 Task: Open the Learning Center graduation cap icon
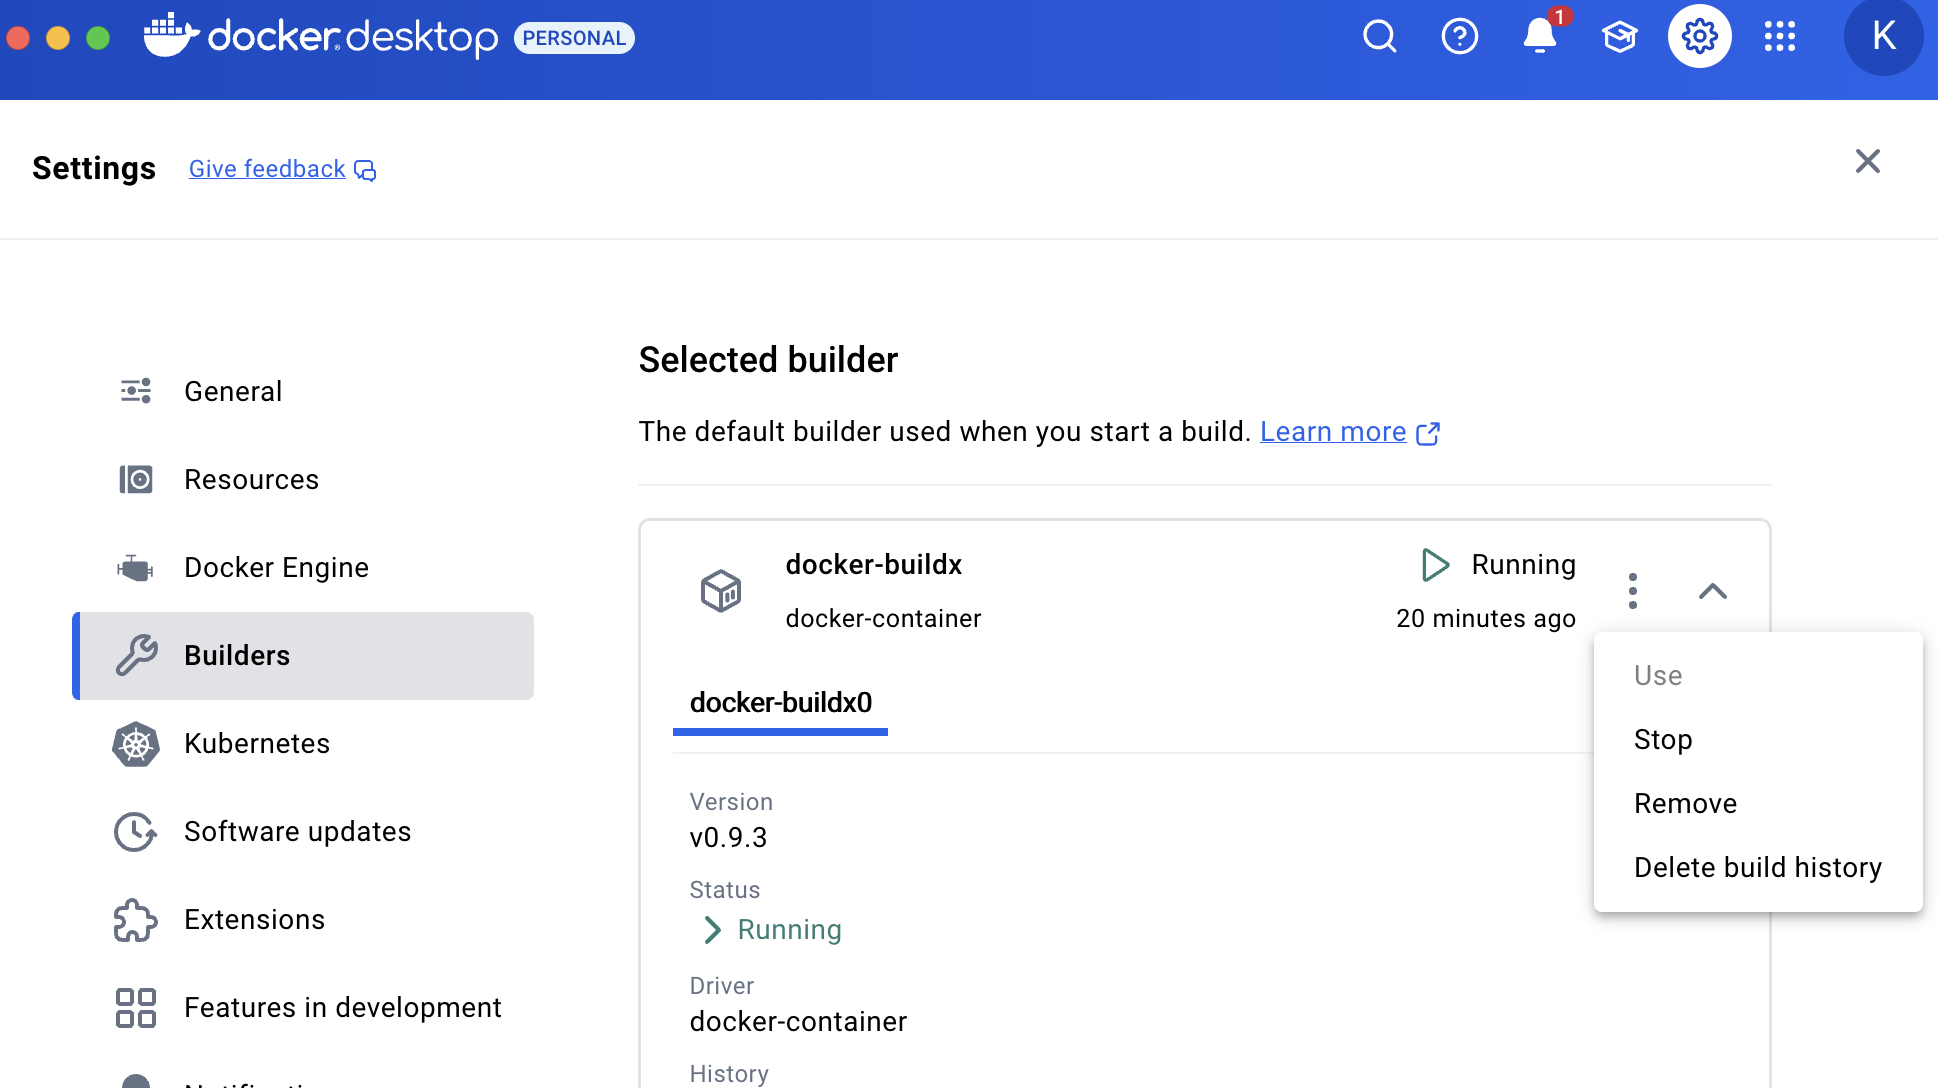tap(1619, 37)
